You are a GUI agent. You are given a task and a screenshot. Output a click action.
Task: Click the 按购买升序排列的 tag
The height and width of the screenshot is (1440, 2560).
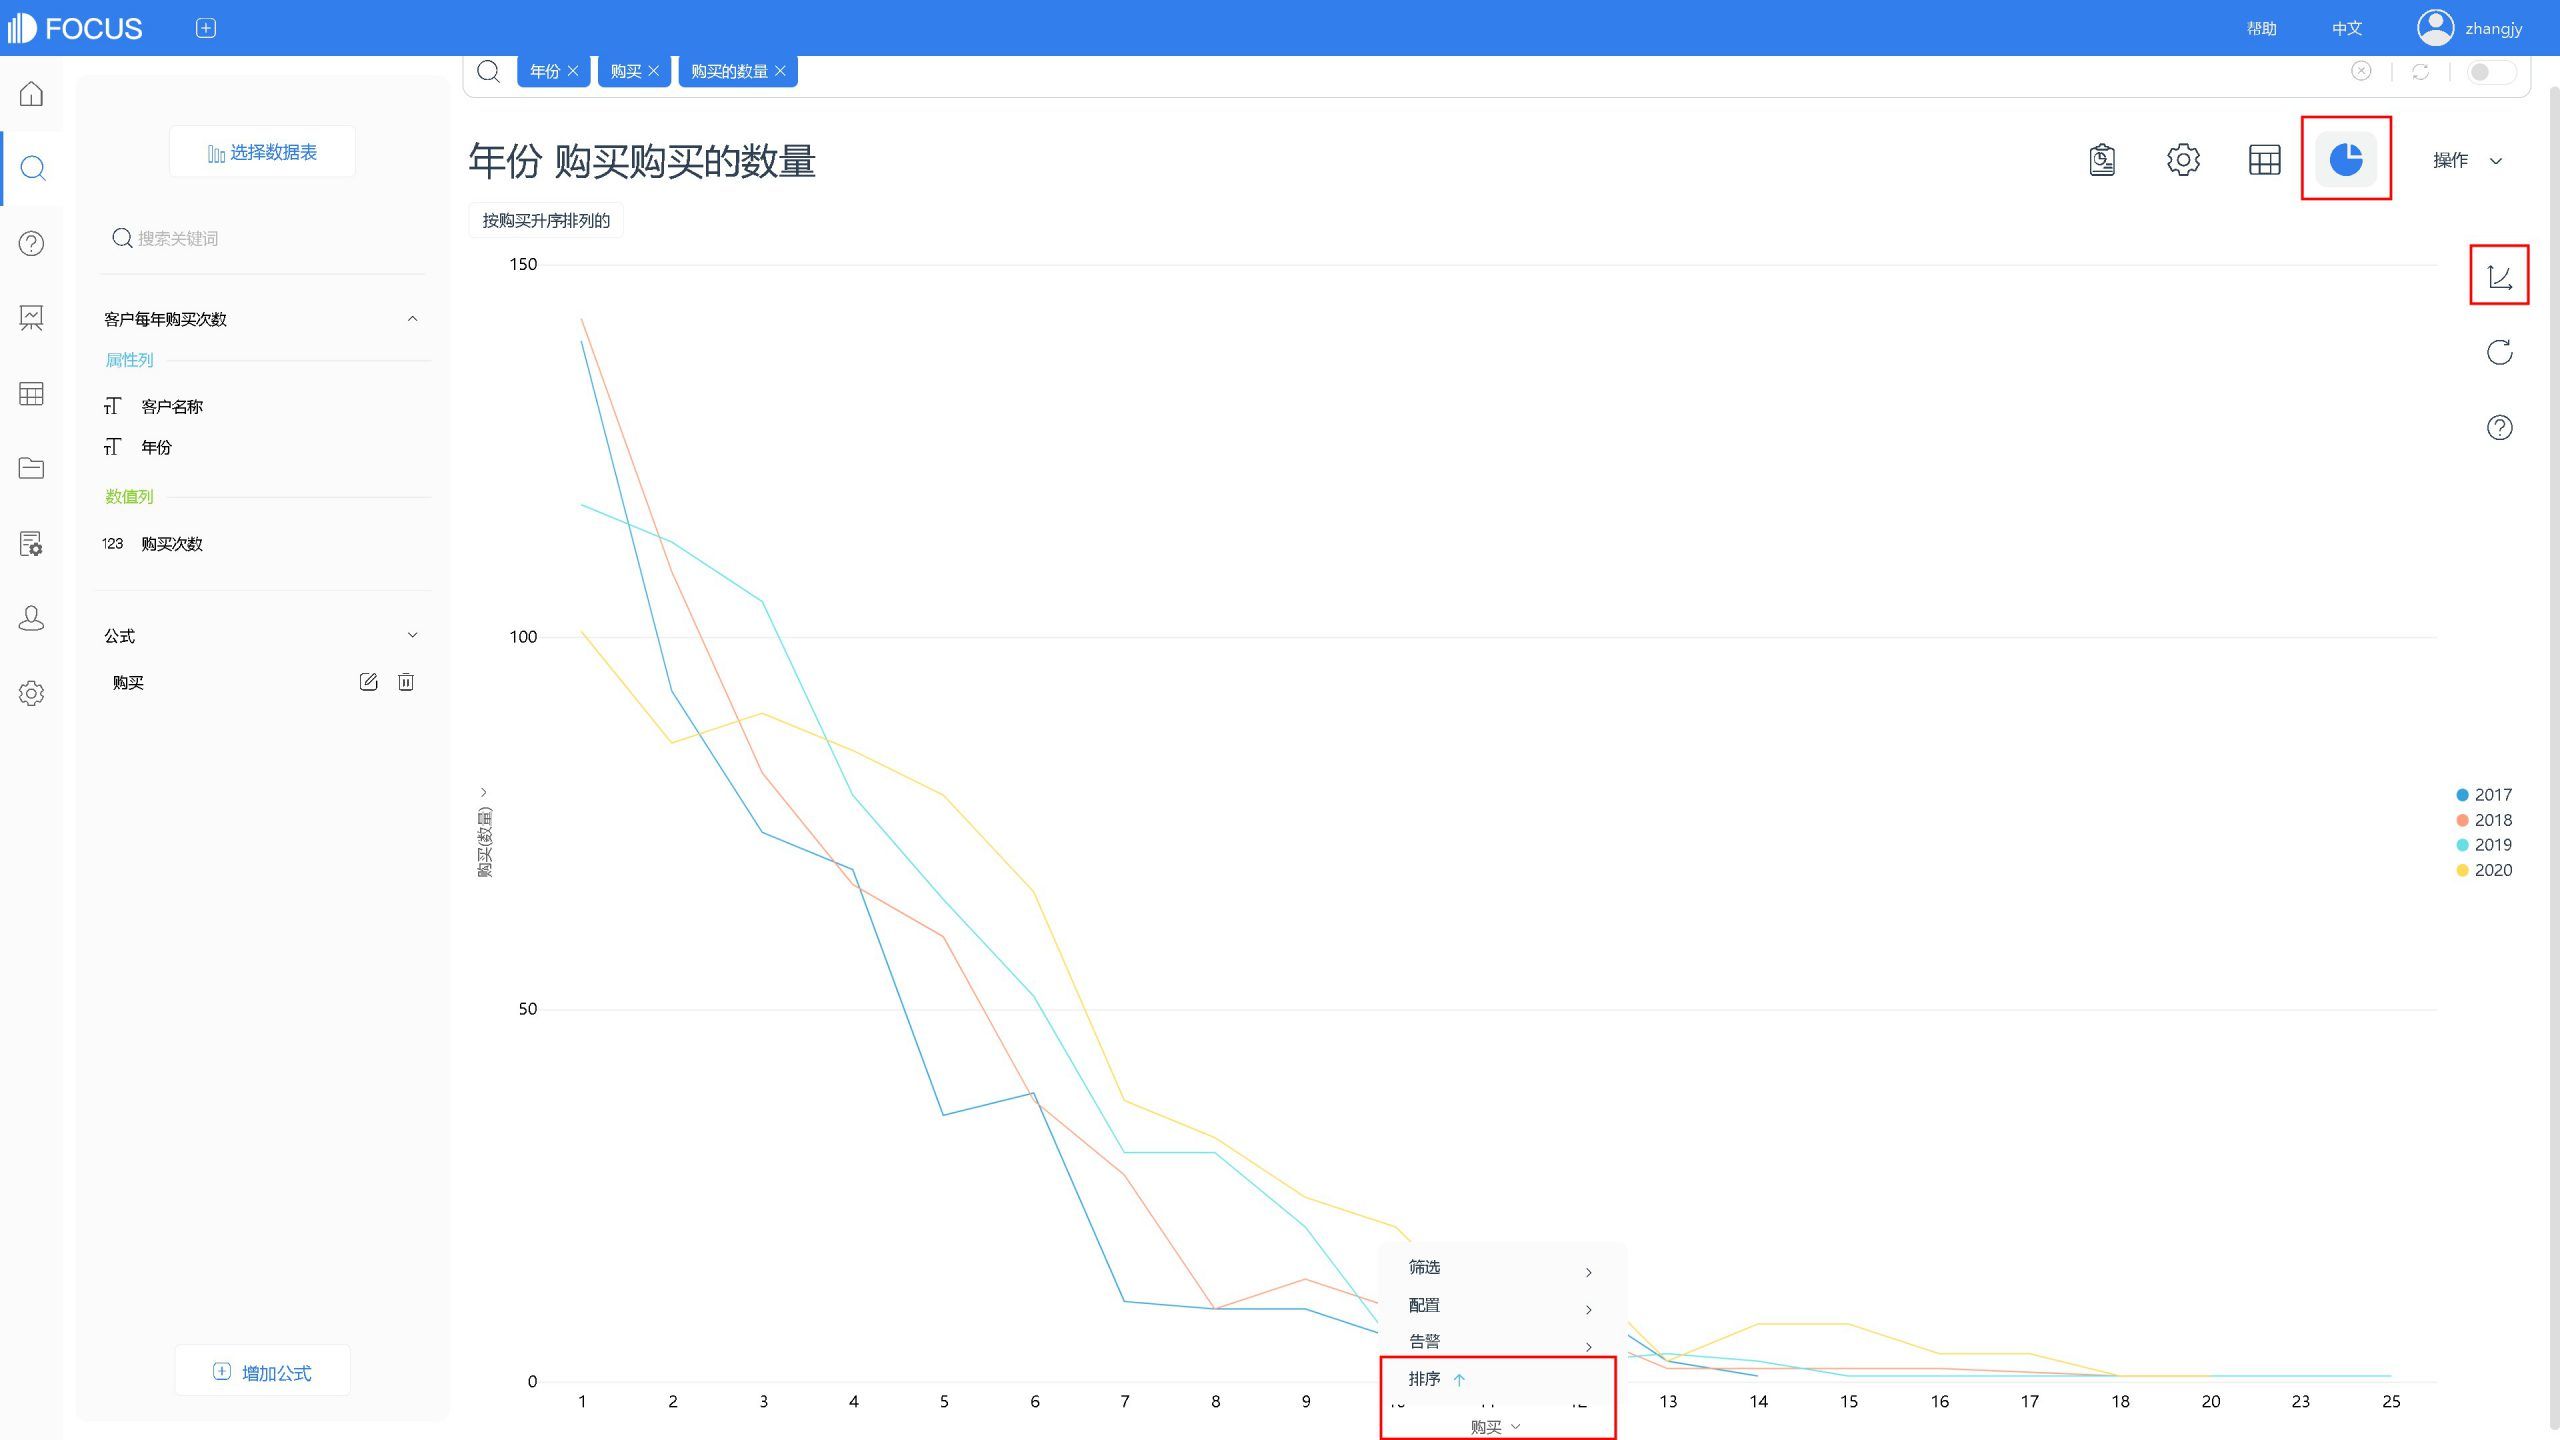(x=546, y=221)
